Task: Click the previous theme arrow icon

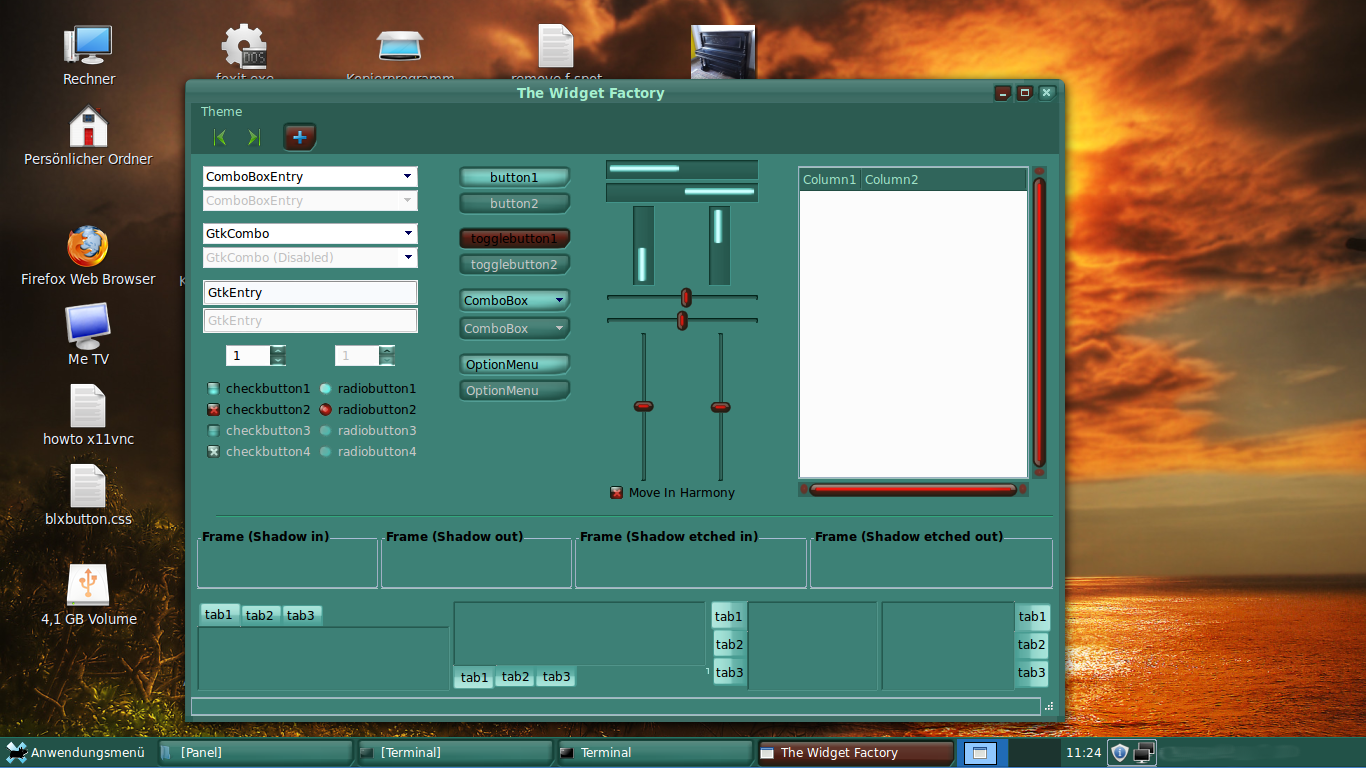Action: [220, 137]
